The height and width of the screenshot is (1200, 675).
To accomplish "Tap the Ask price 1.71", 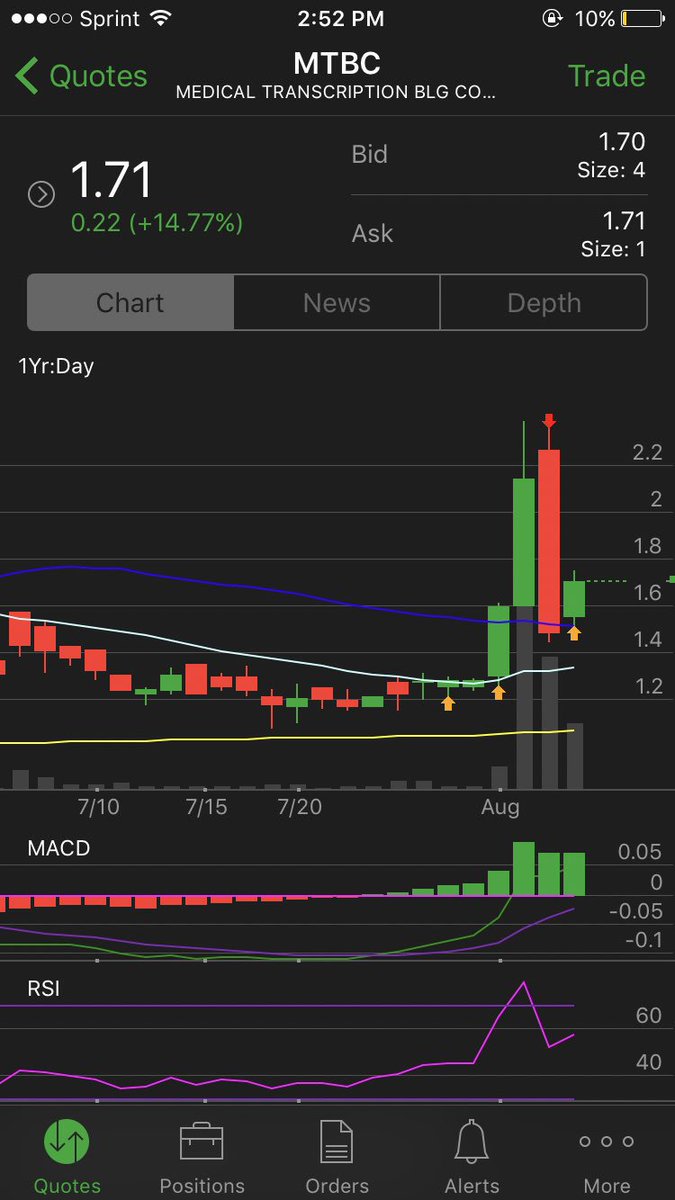I will 623,220.
